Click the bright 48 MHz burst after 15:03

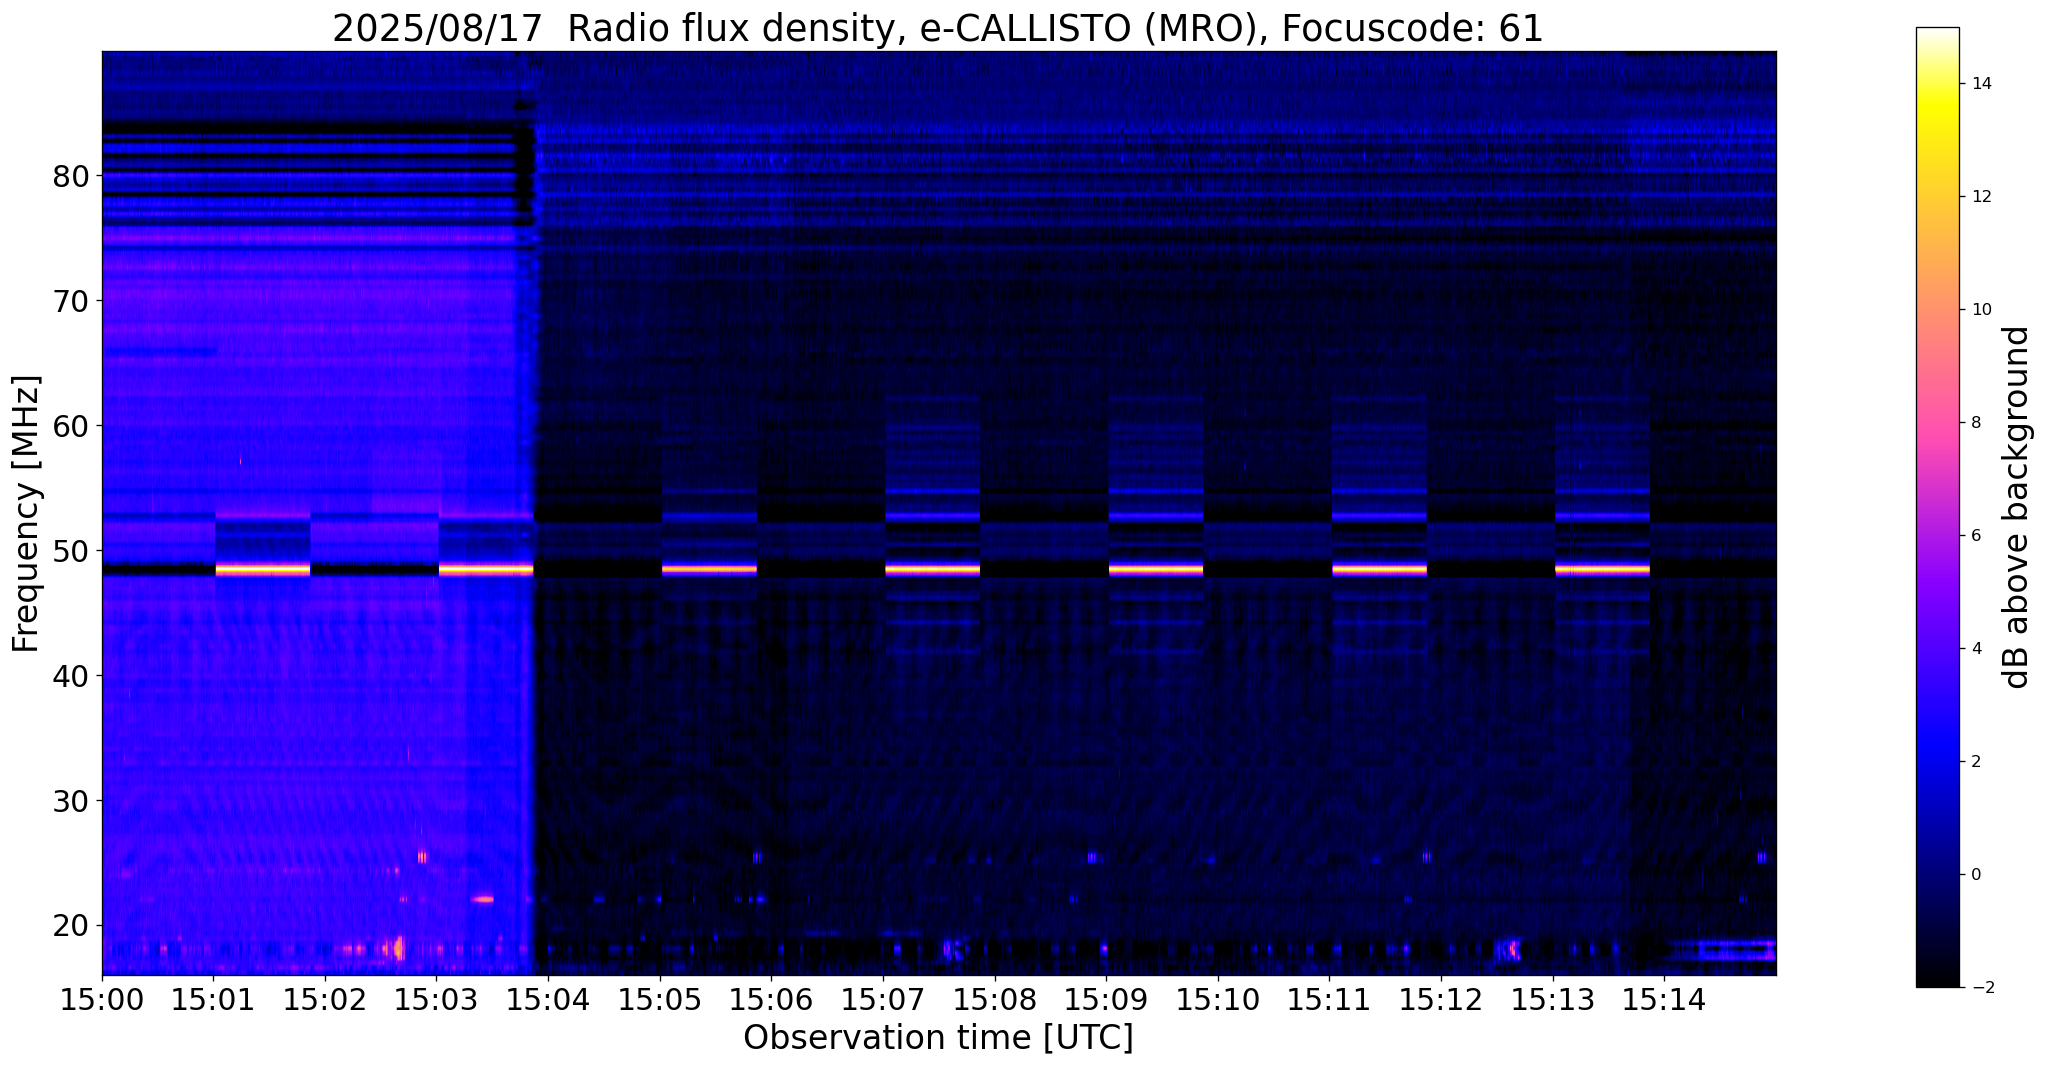click(x=486, y=570)
